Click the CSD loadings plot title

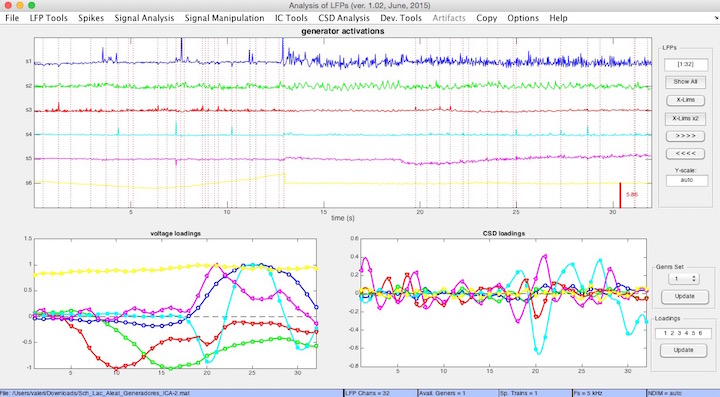tap(504, 233)
